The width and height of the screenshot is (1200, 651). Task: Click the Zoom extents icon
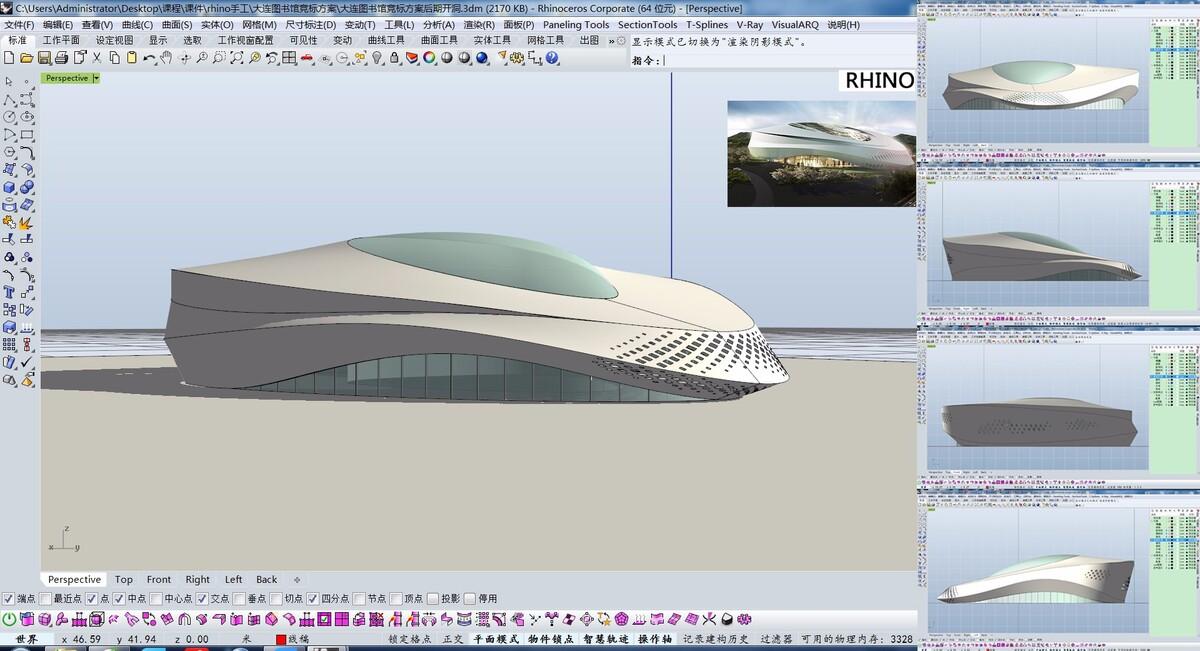click(x=237, y=58)
